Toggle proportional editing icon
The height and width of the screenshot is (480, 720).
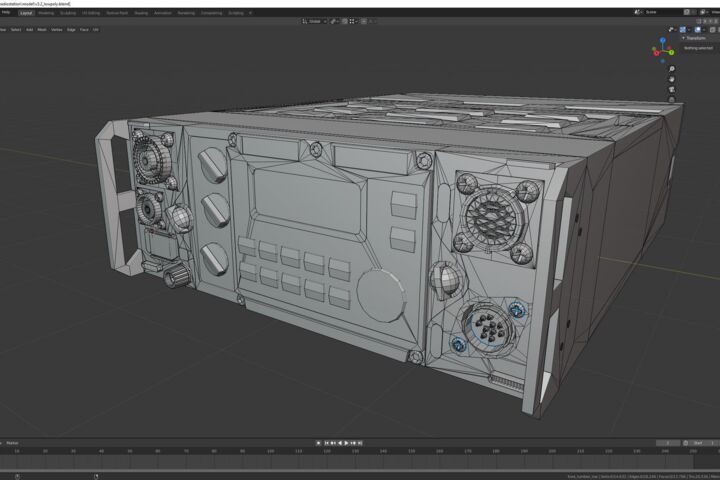tap(364, 21)
